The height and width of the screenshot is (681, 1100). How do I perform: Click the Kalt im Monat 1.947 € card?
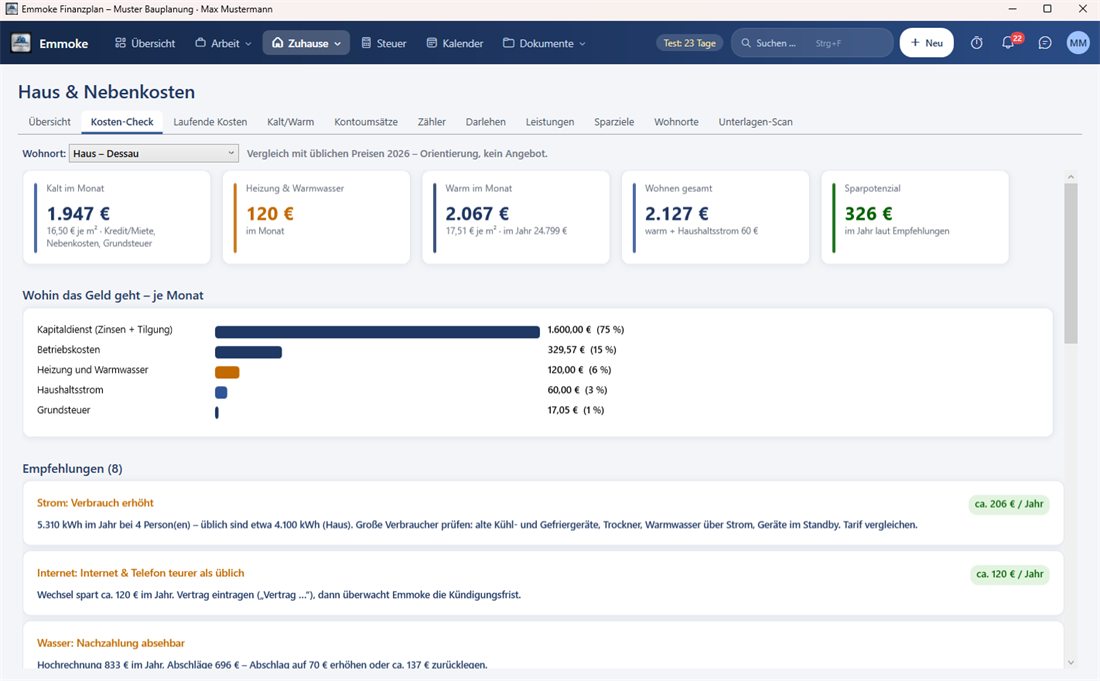click(x=116, y=217)
